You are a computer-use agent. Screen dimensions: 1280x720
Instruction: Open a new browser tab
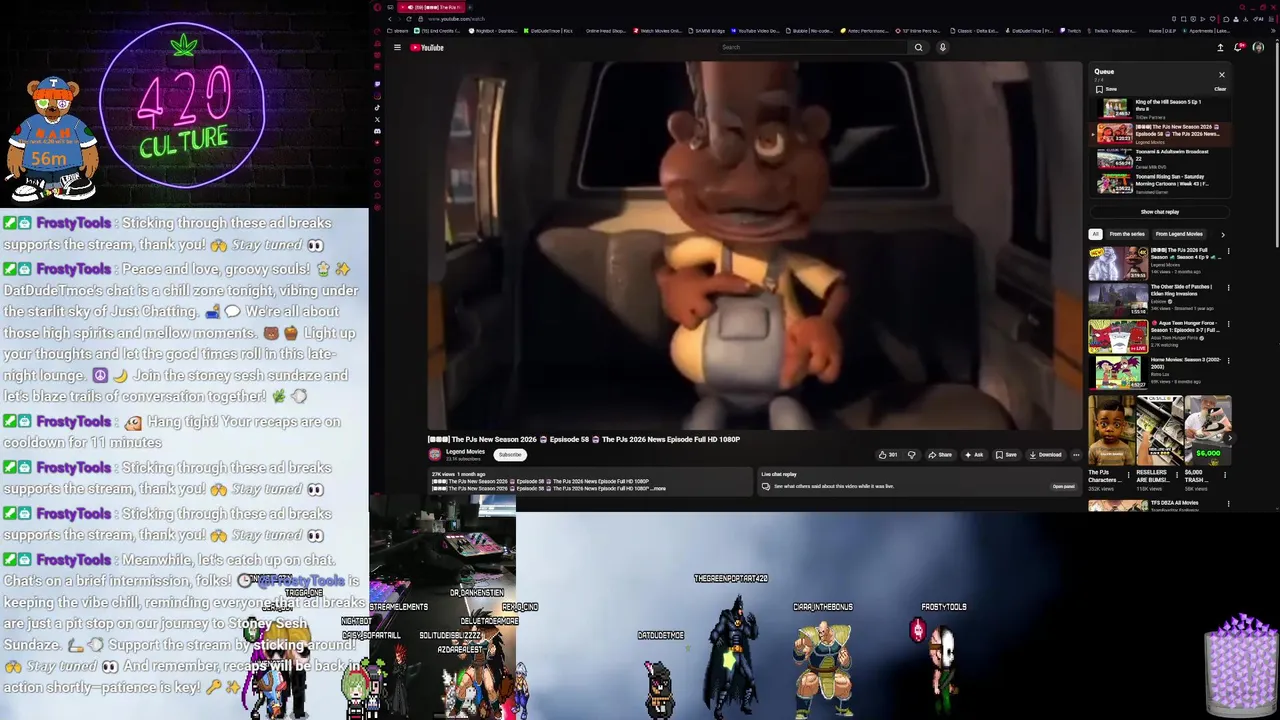470,7
